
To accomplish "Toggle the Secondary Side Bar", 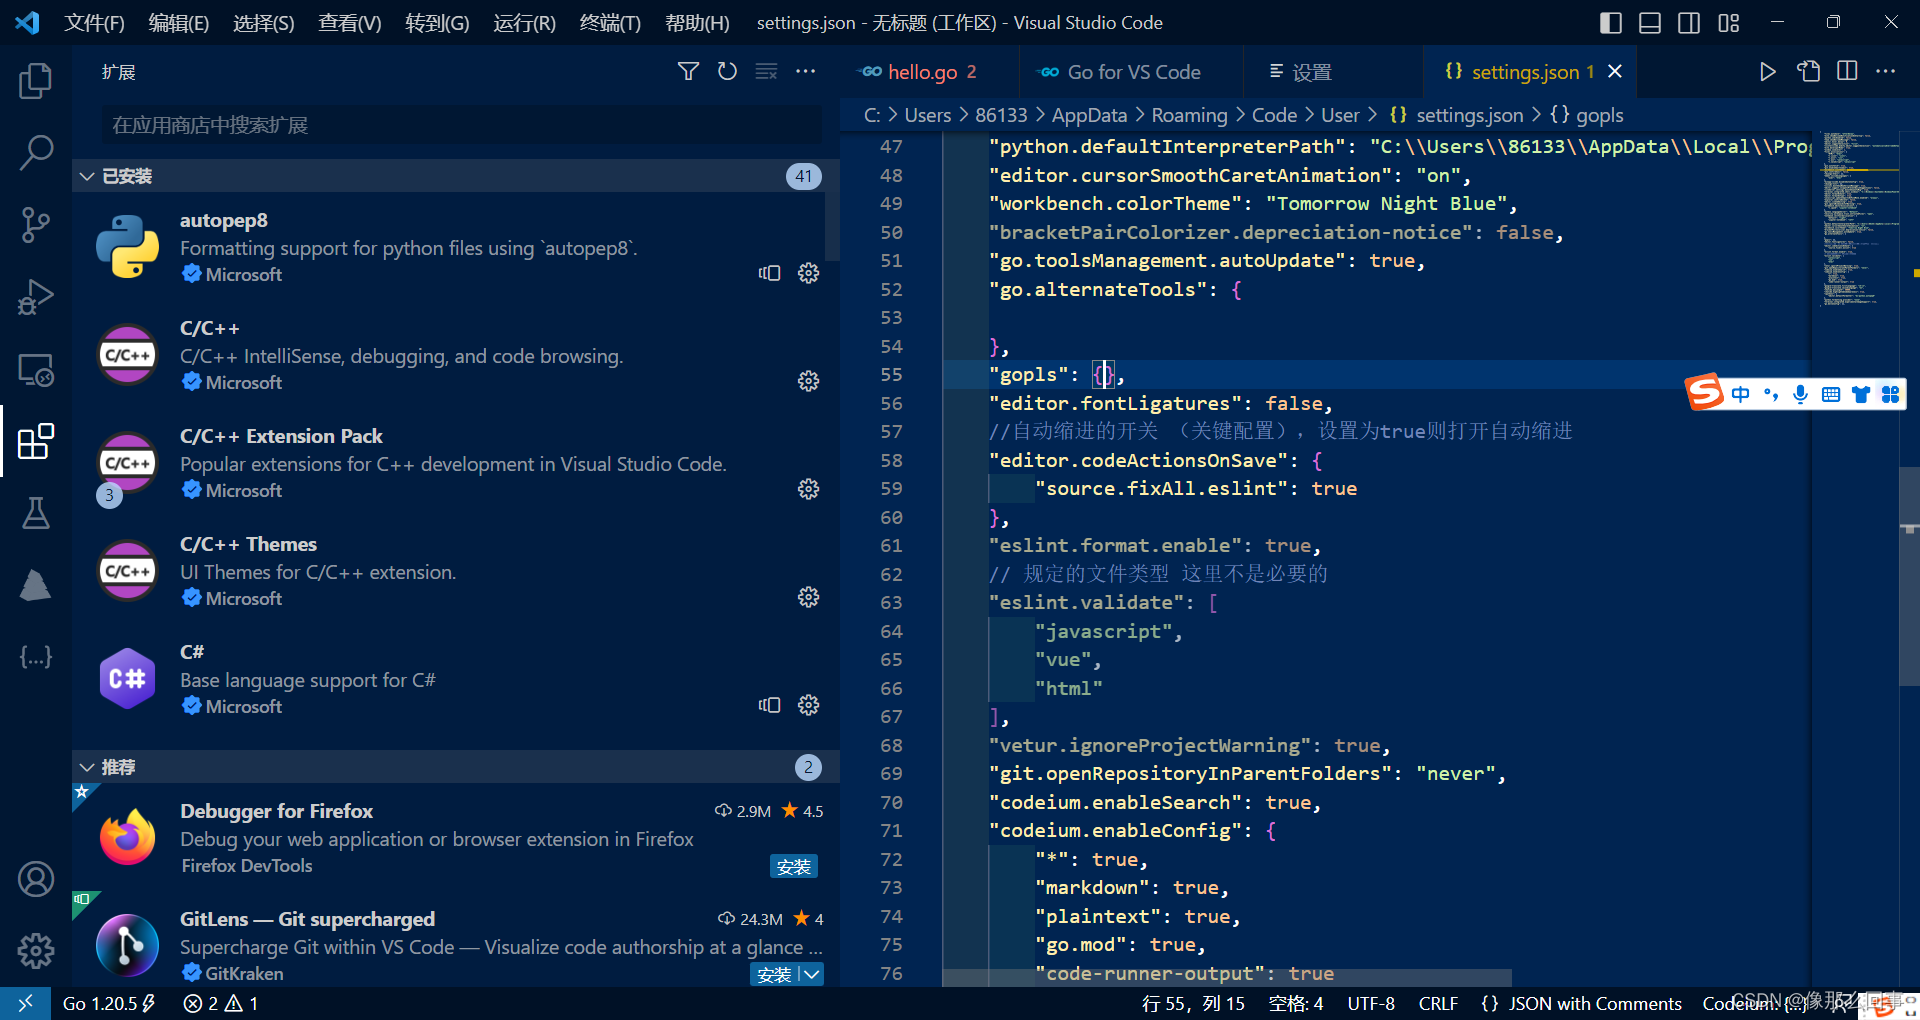I will coord(1689,22).
